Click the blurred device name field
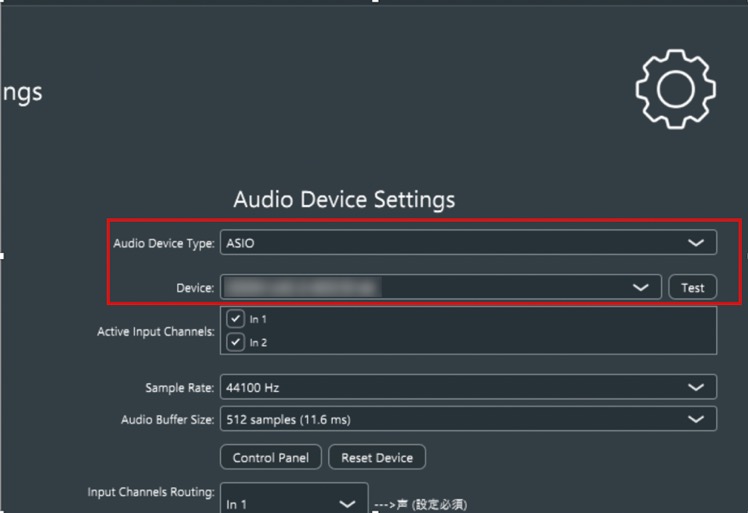The height and width of the screenshot is (513, 748). pos(300,288)
